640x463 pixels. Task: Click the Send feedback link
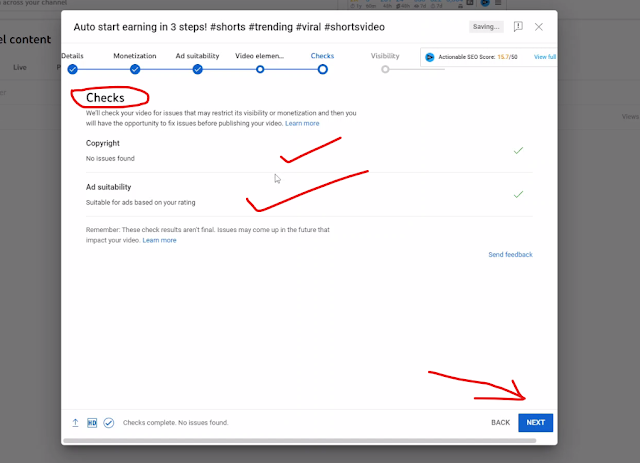[x=510, y=254]
